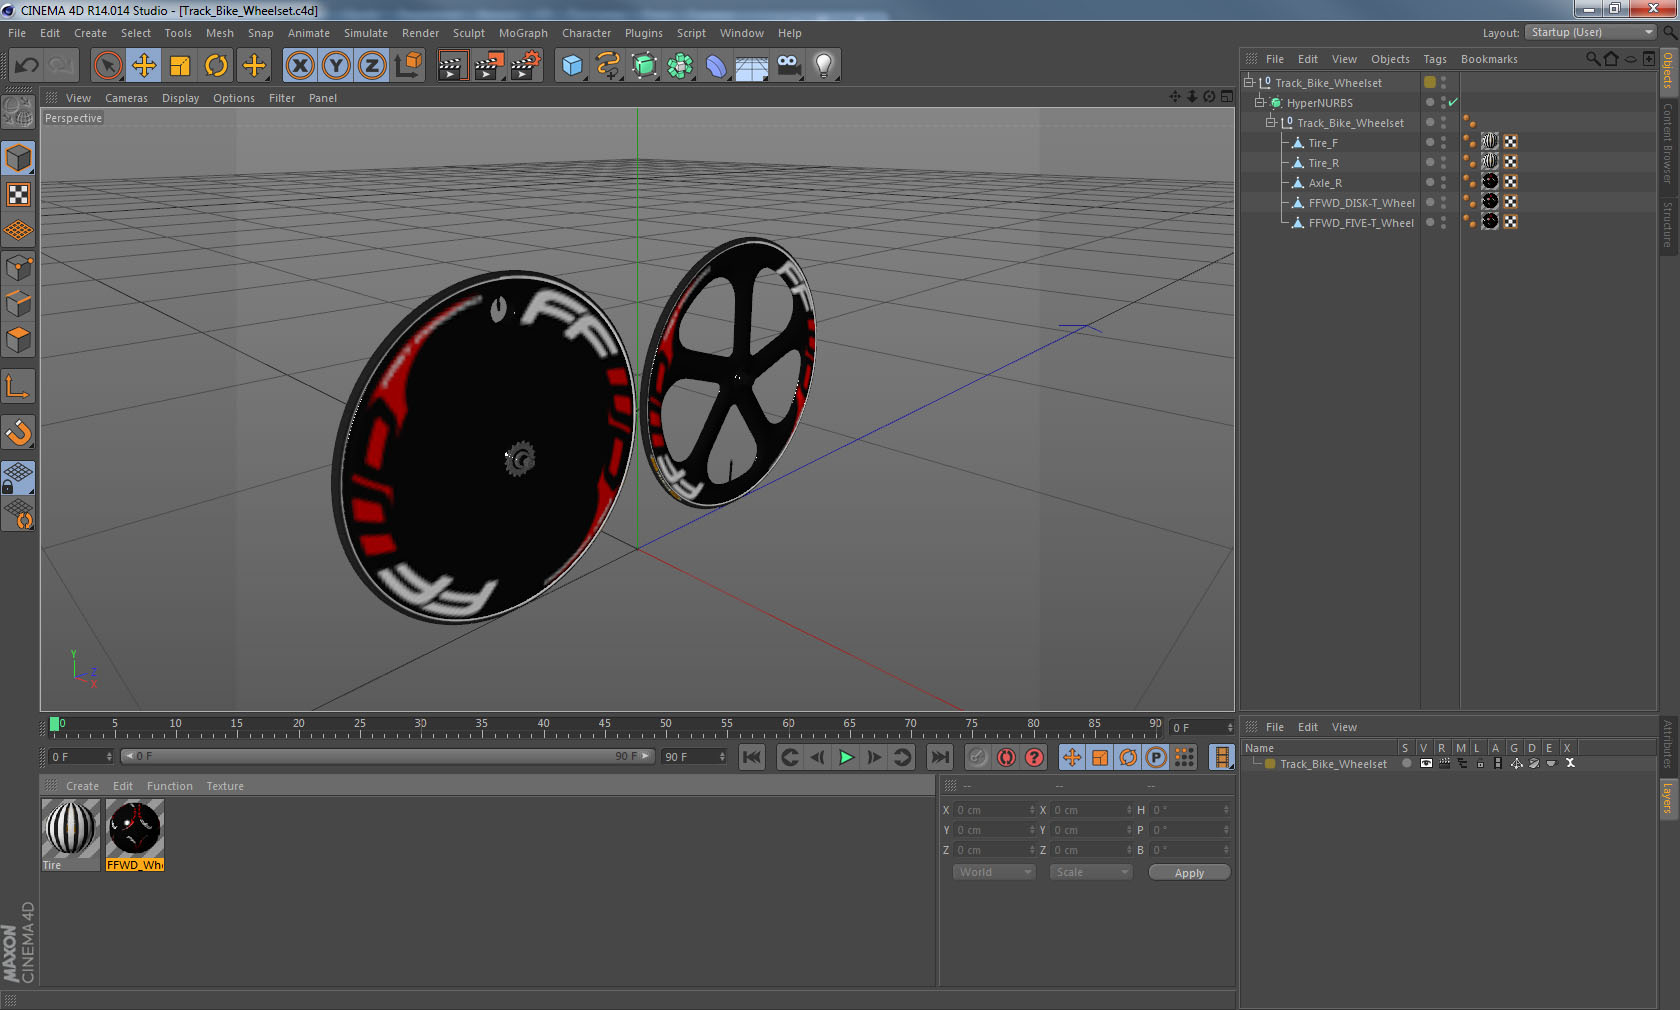Open the Render menu
Viewport: 1680px width, 1010px height.
420,33
